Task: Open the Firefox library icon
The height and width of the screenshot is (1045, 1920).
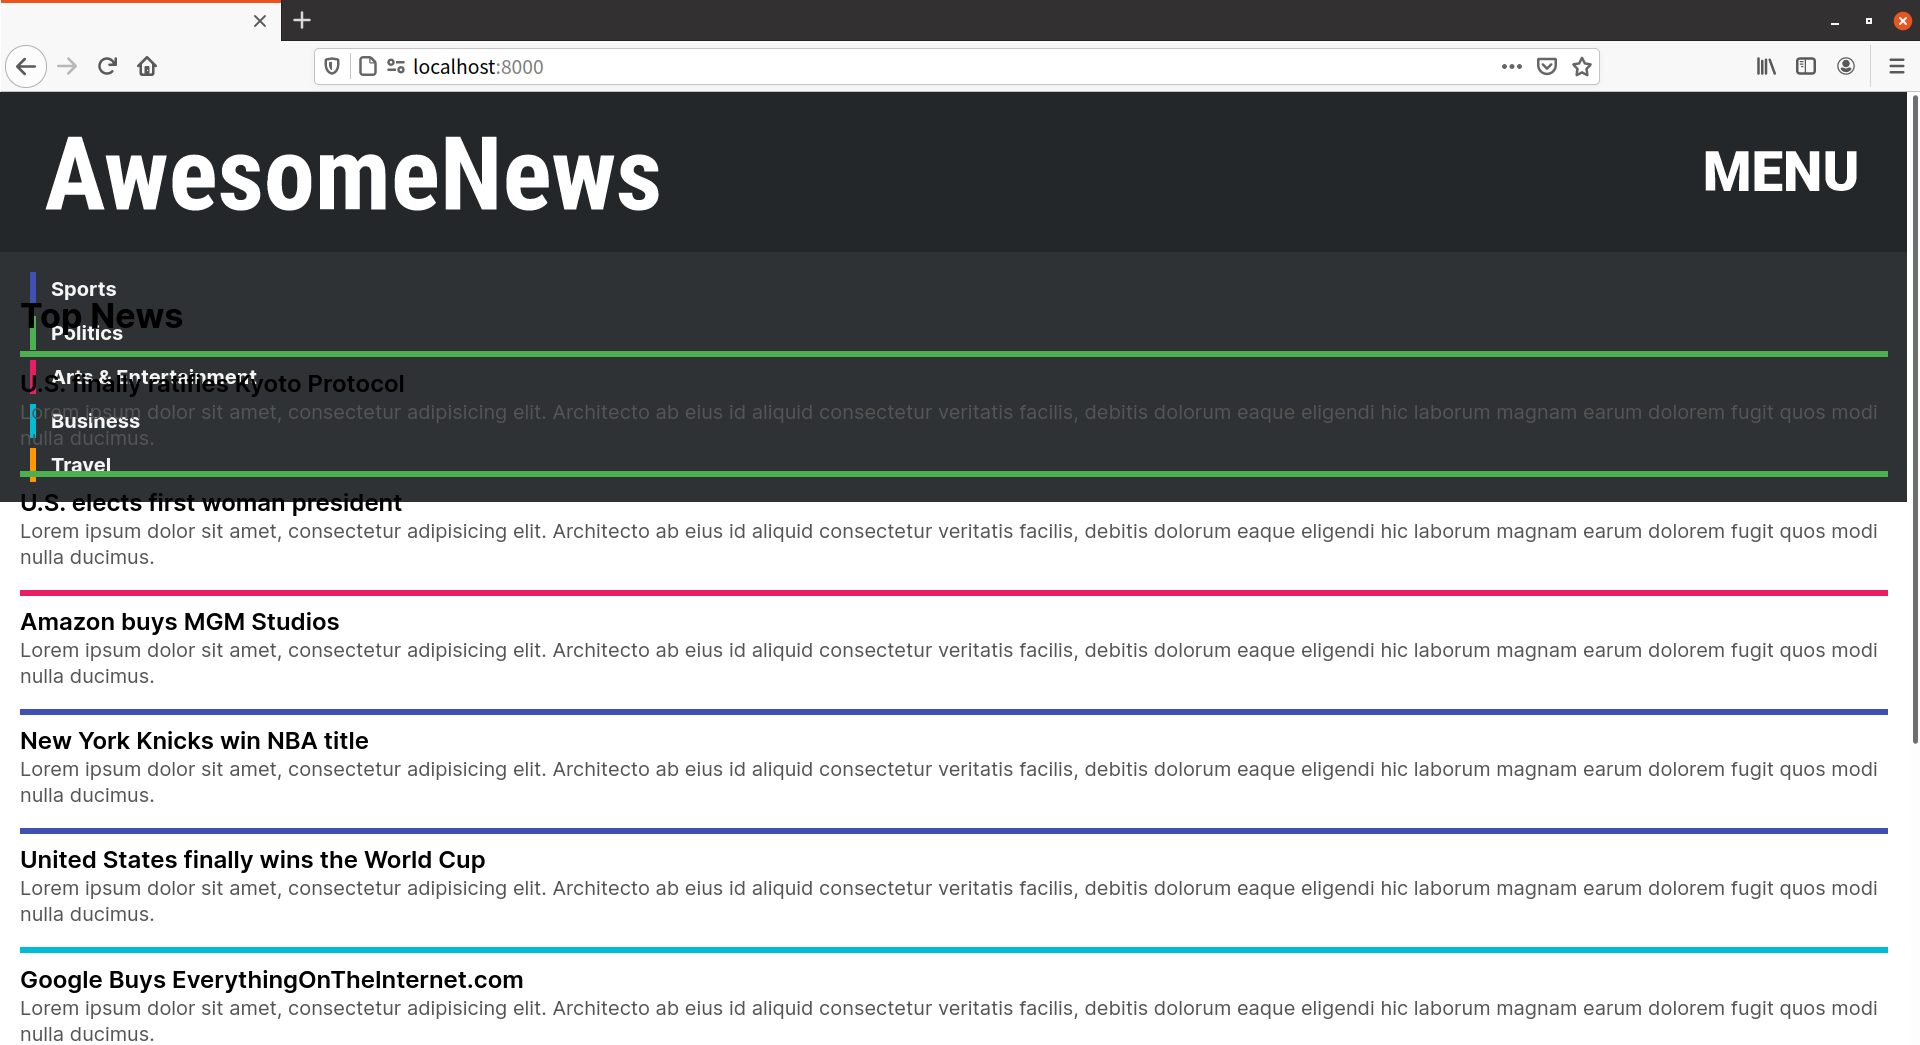Action: (1766, 66)
